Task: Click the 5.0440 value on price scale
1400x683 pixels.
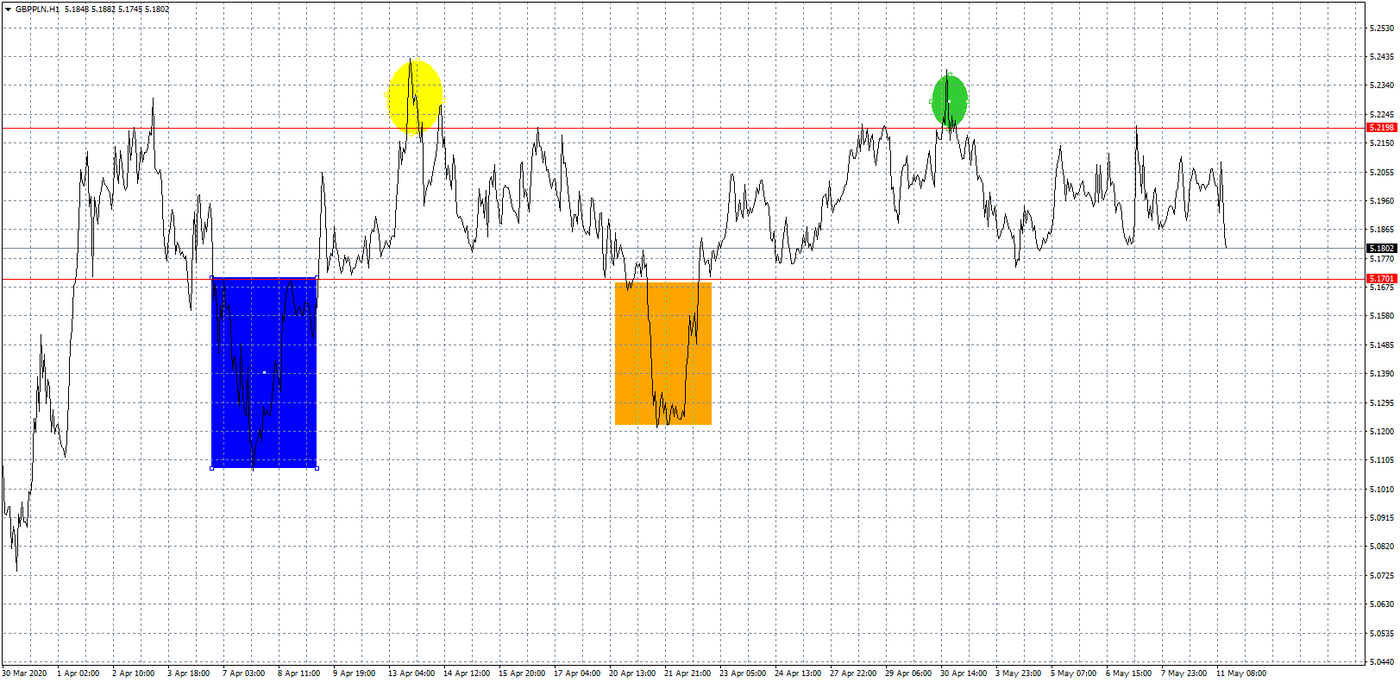Action: pos(1381,661)
